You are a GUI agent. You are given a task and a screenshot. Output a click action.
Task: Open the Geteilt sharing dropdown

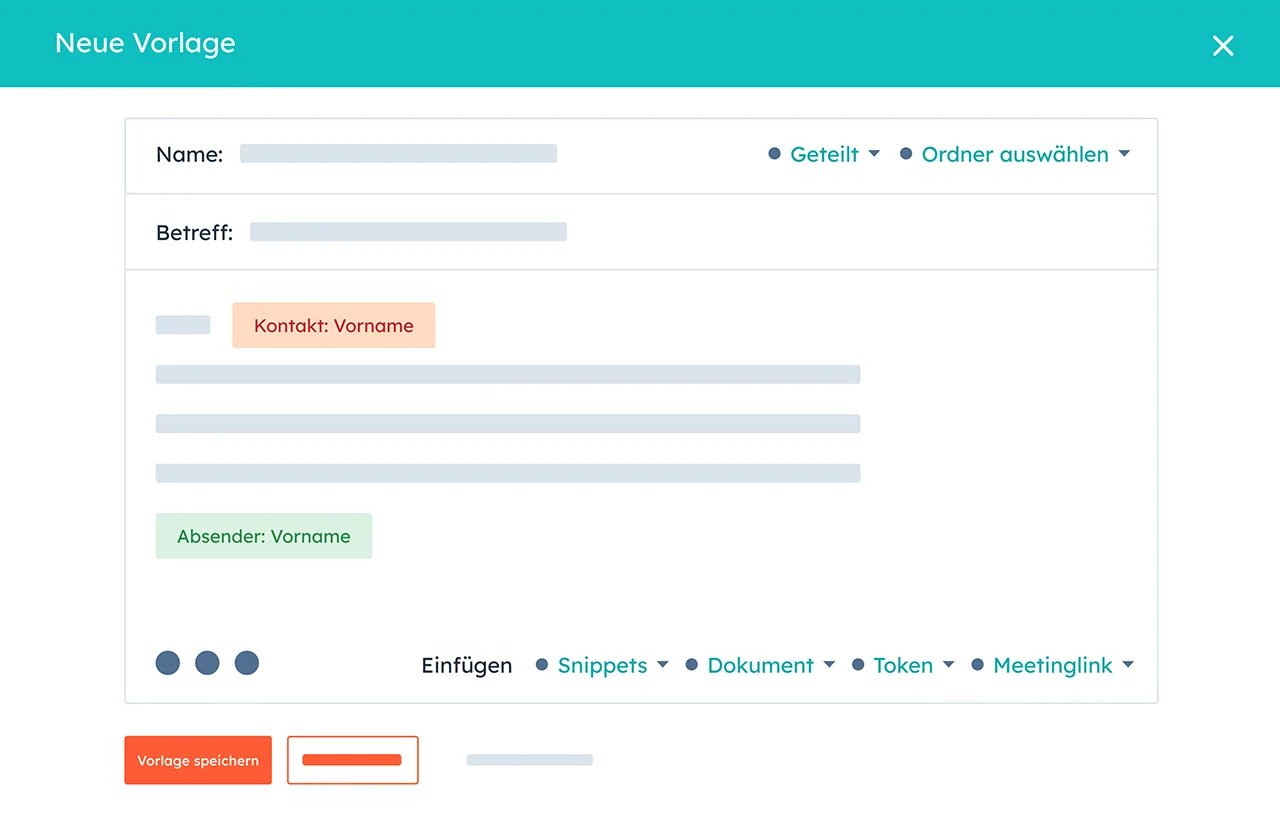(825, 154)
